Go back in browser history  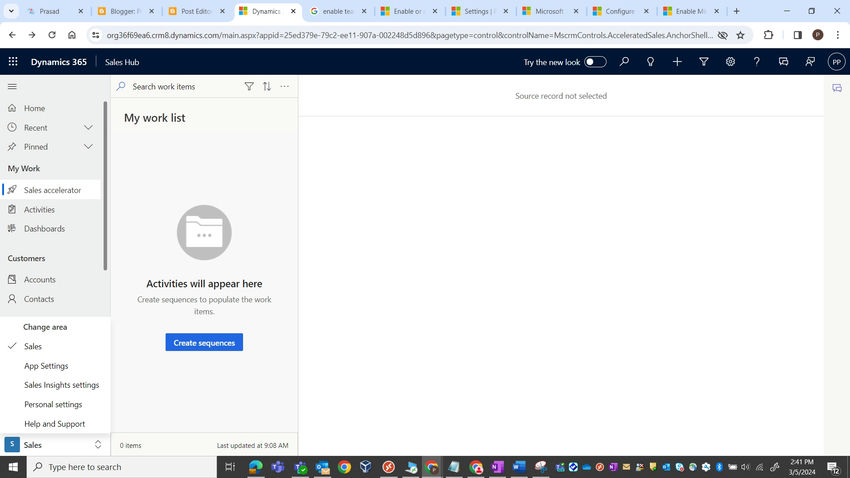pyautogui.click(x=12, y=35)
